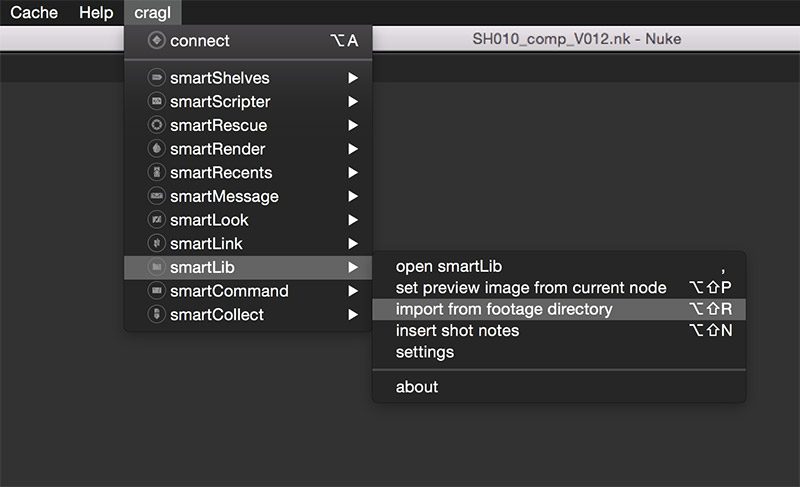Click about in smartLib submenu
The height and width of the screenshot is (487, 800).
click(417, 387)
